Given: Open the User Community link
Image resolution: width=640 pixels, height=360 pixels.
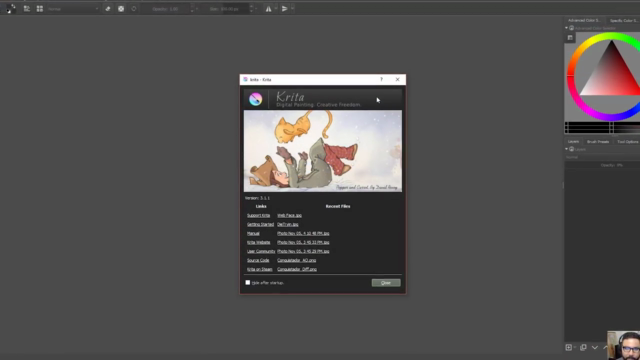Looking at the screenshot, I should [x=261, y=251].
